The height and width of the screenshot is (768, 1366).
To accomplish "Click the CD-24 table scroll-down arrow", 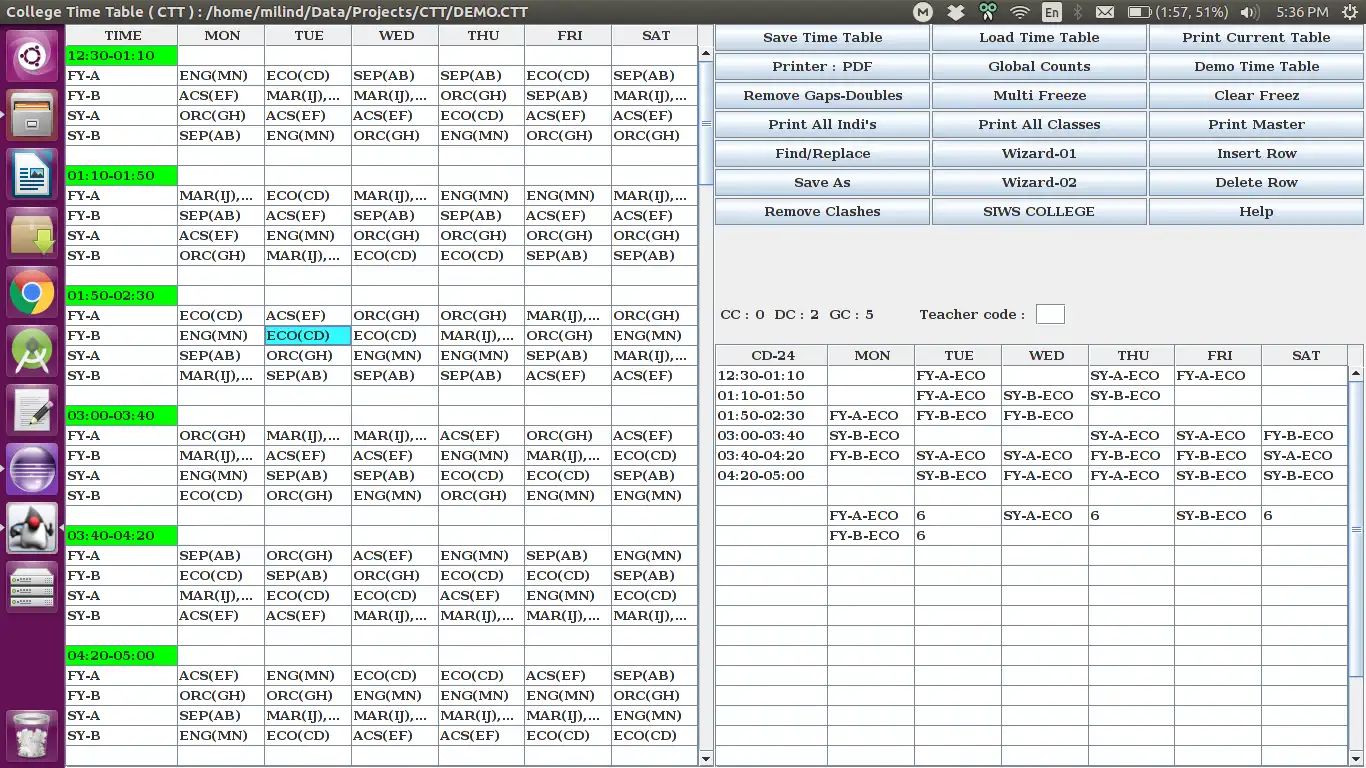I will click(x=1356, y=759).
